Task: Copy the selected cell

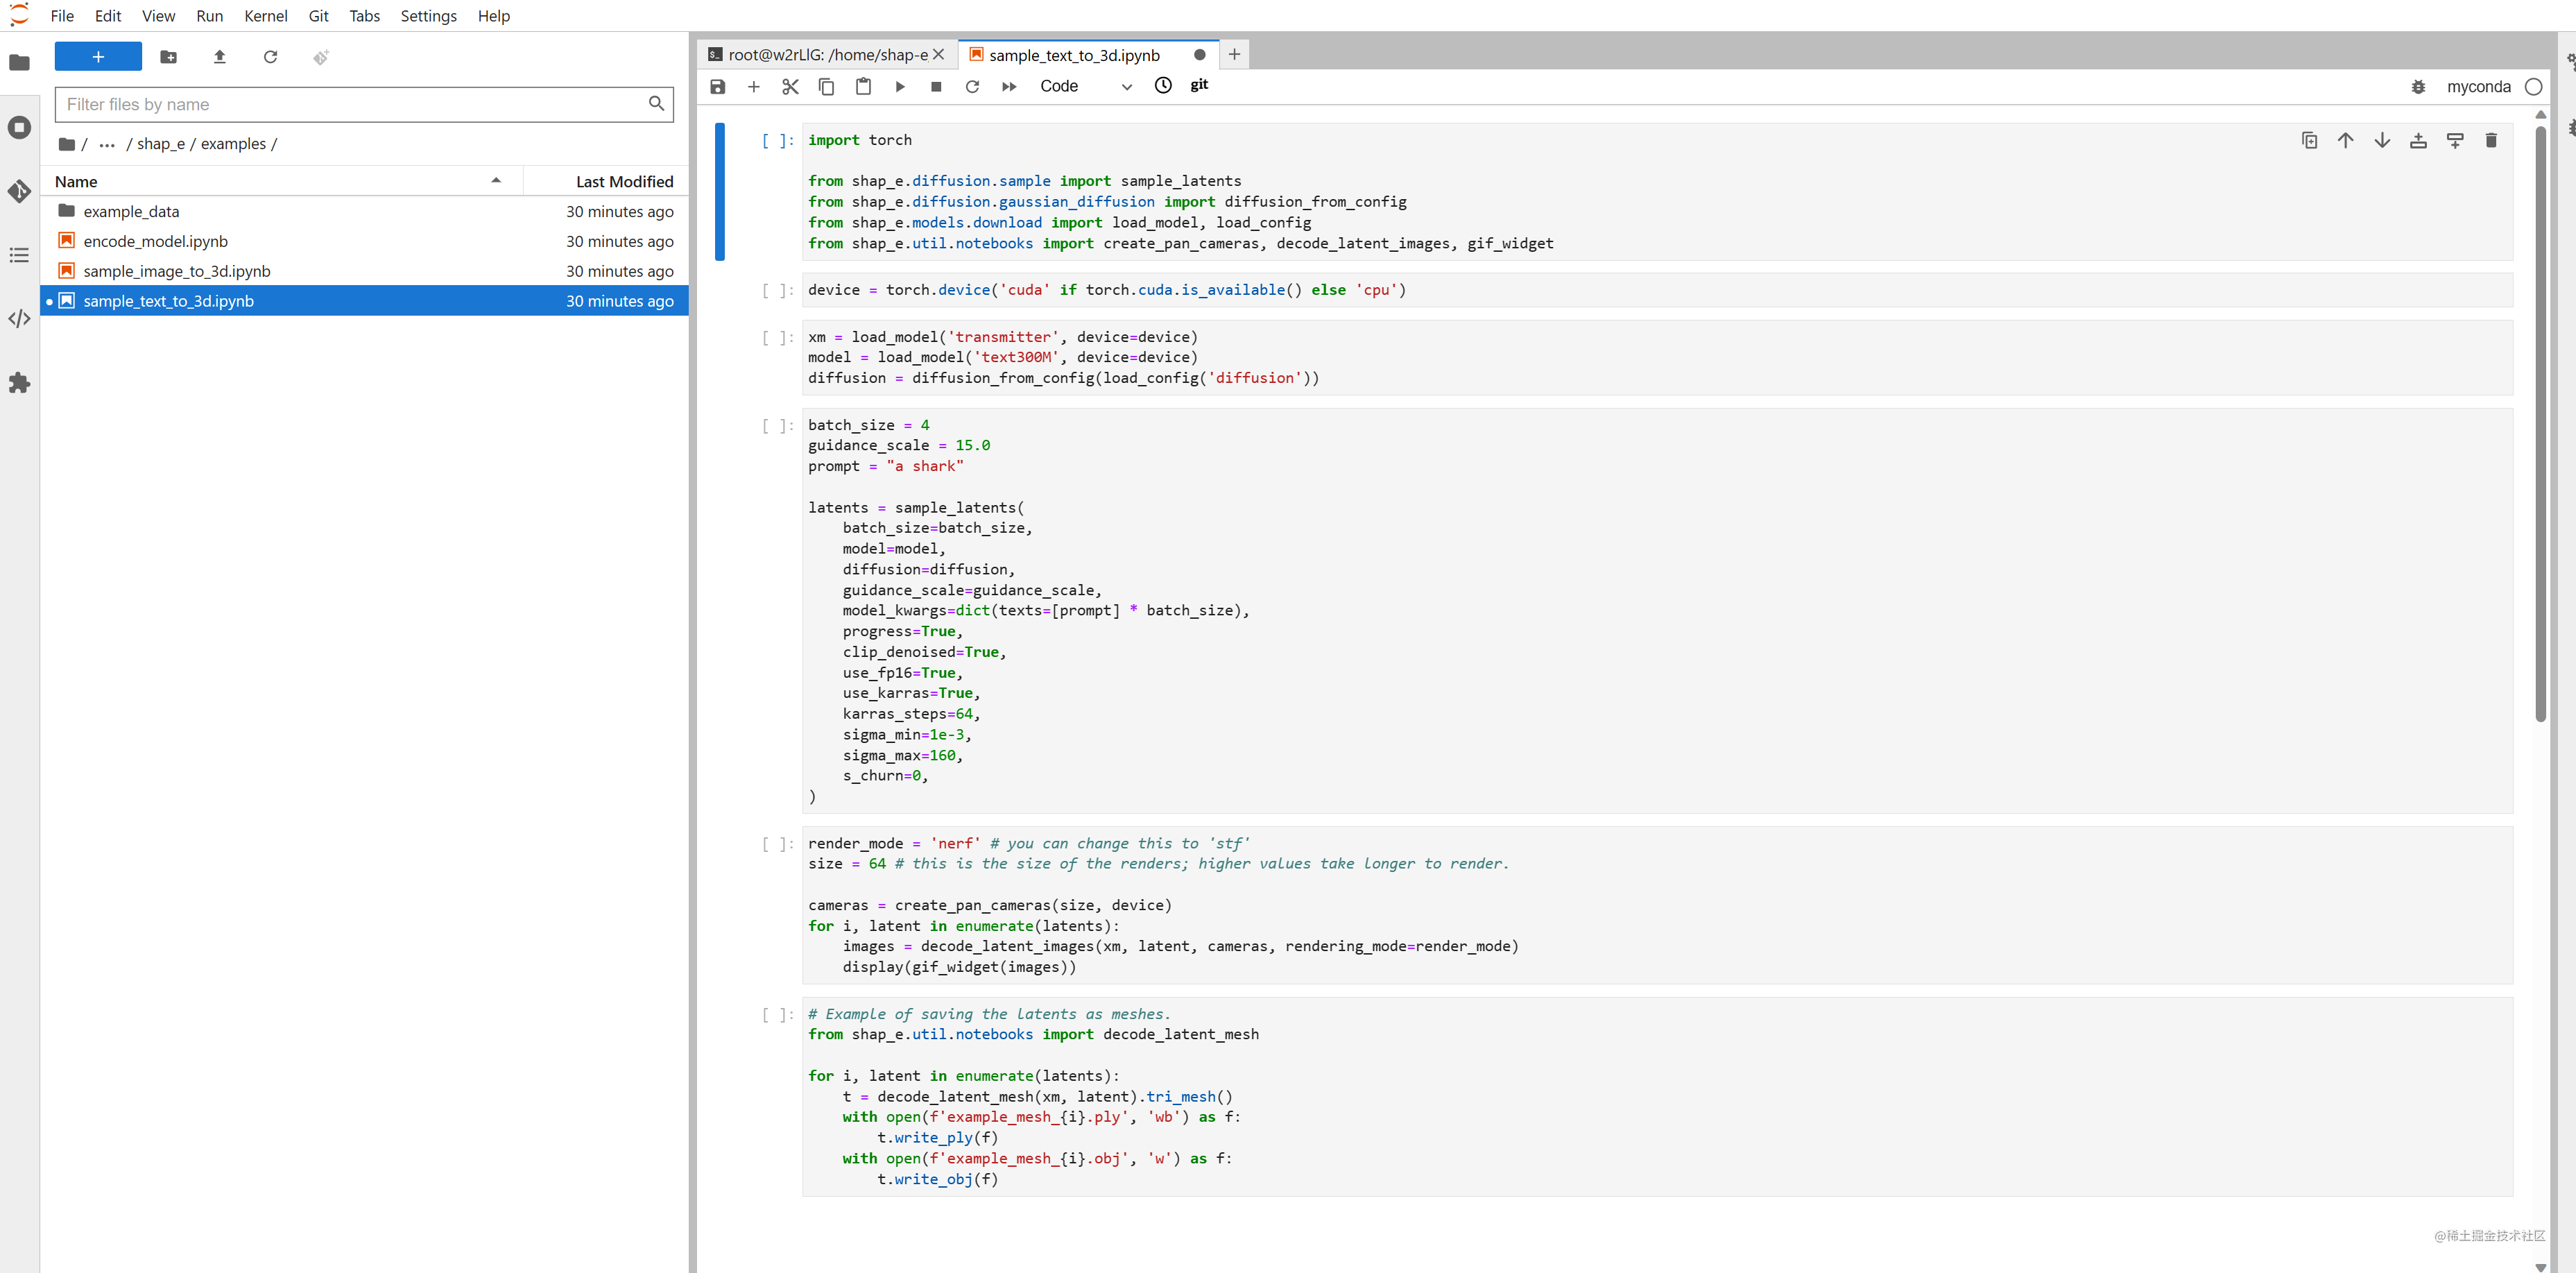Action: pyautogui.click(x=826, y=87)
